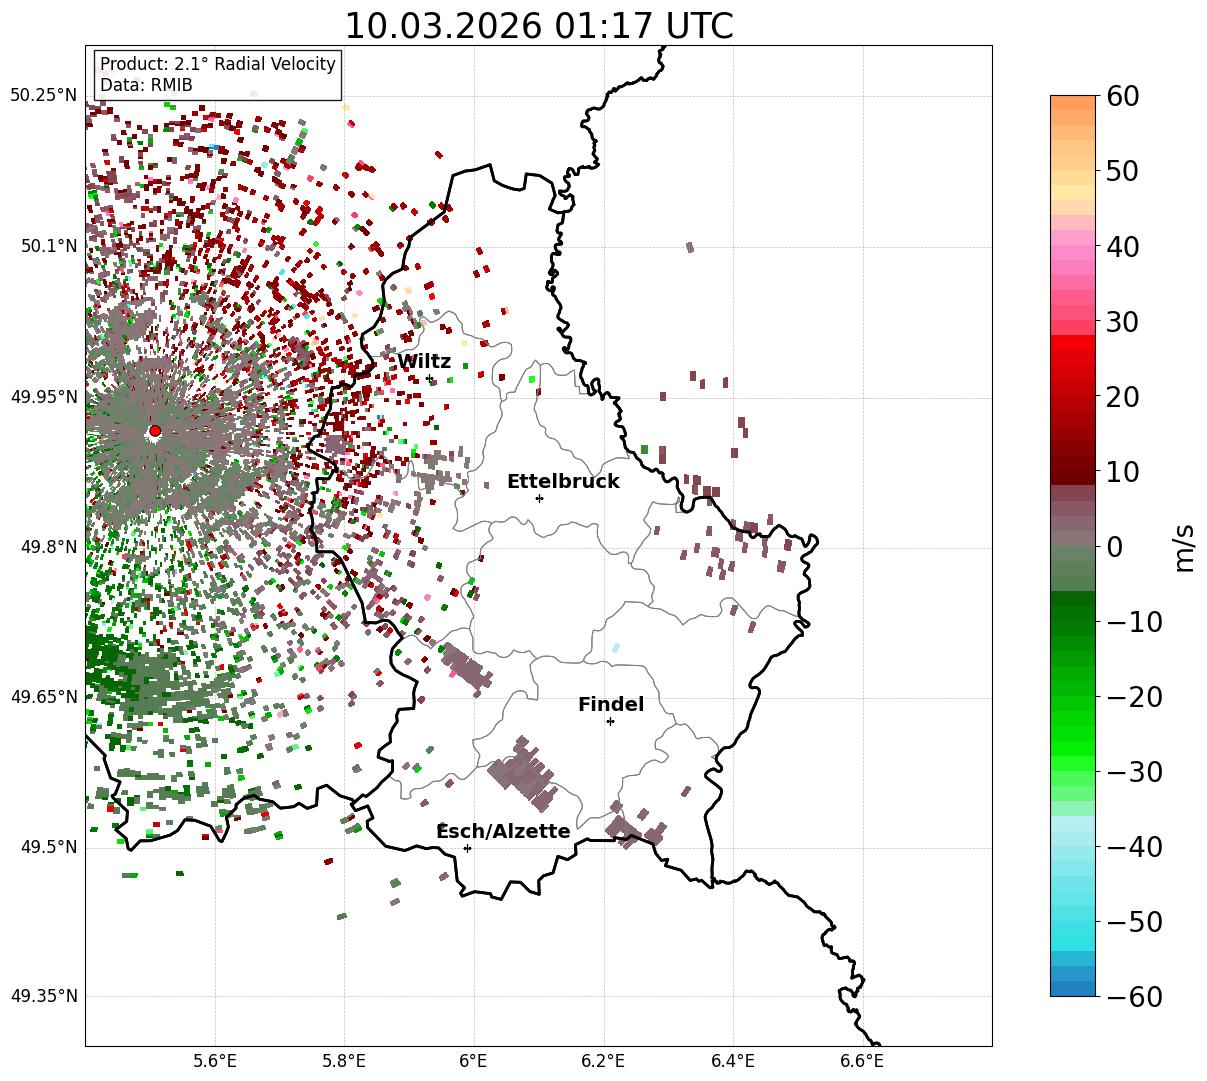Click the 6.2°E longitude tick label
1207x1081 pixels.
coord(604,1063)
